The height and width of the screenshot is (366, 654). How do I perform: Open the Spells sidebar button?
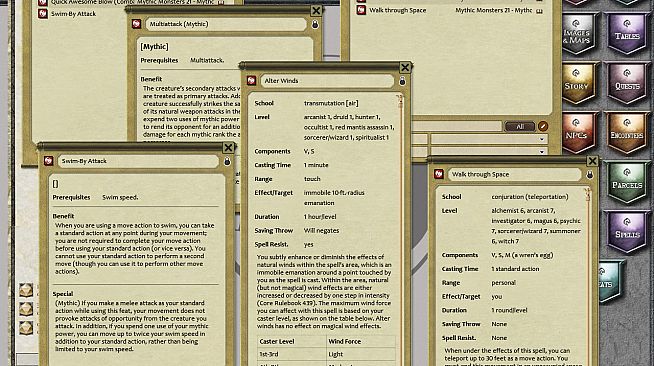click(627, 231)
